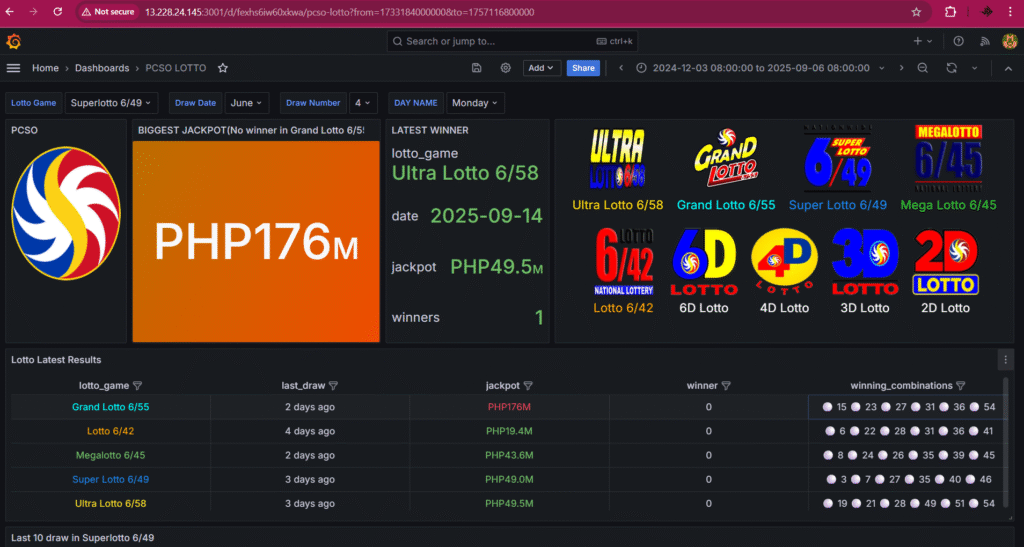Open dashboard settings gear
Screen dimensions: 1024x547
coord(505,68)
